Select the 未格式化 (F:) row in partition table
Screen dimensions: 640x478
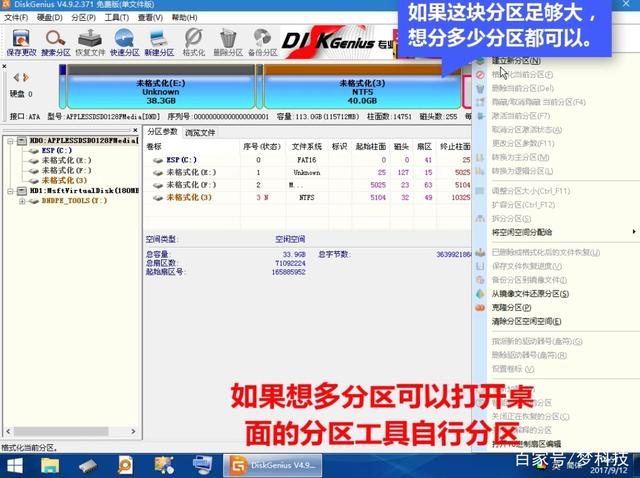click(x=308, y=185)
